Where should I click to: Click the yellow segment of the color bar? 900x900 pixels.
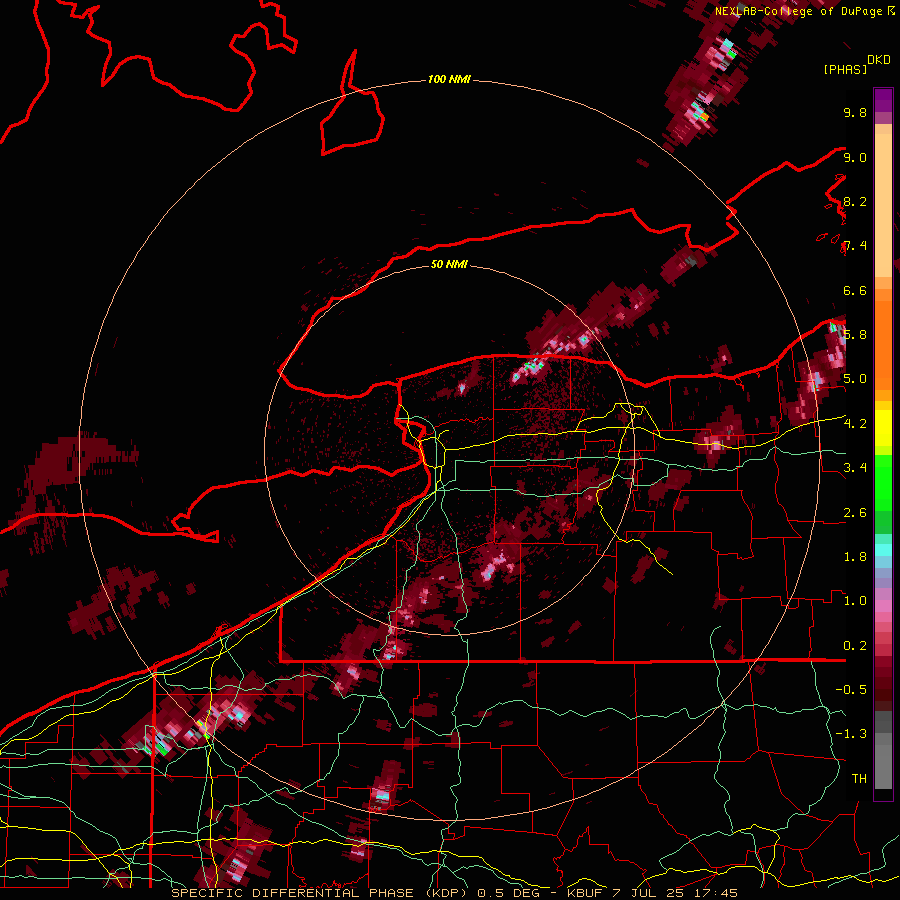pos(883,428)
